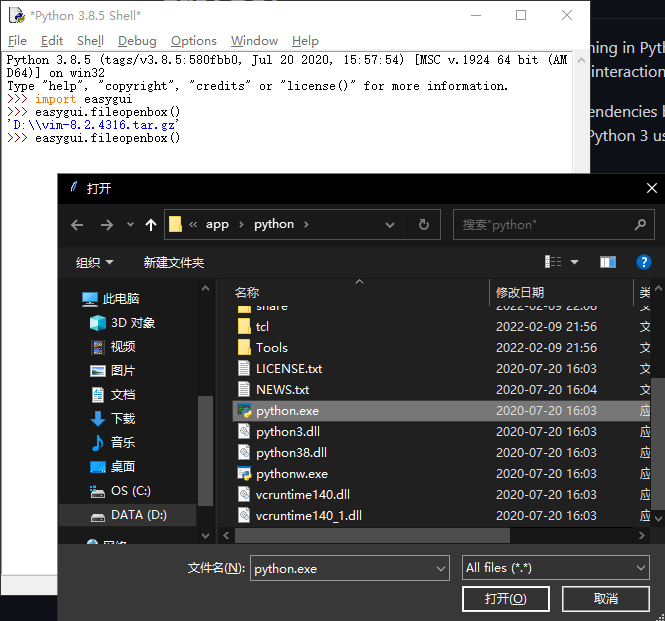
Task: Select OS (C:) drive in the navigation pane
Action: (x=120, y=491)
